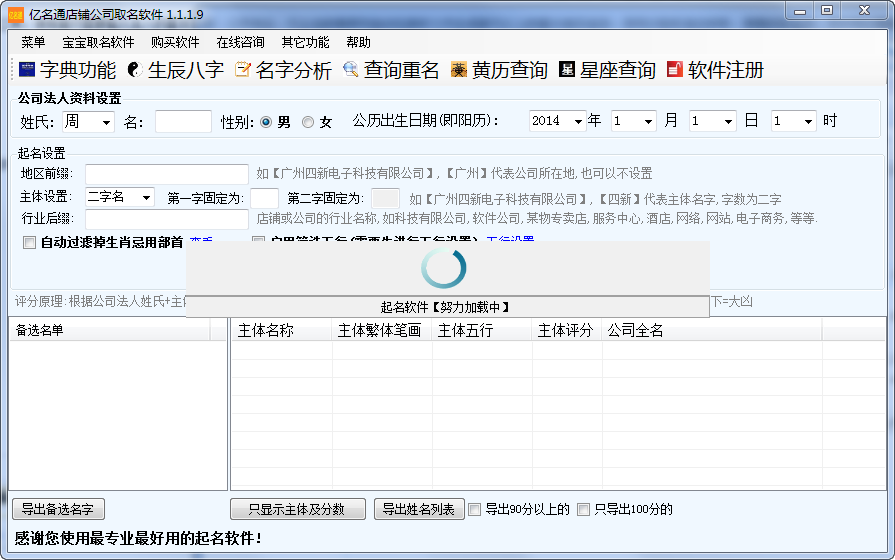Screen dimensions: 895x560
Task: Click the 生辰八字 yin-yang icon
Action: click(134, 70)
